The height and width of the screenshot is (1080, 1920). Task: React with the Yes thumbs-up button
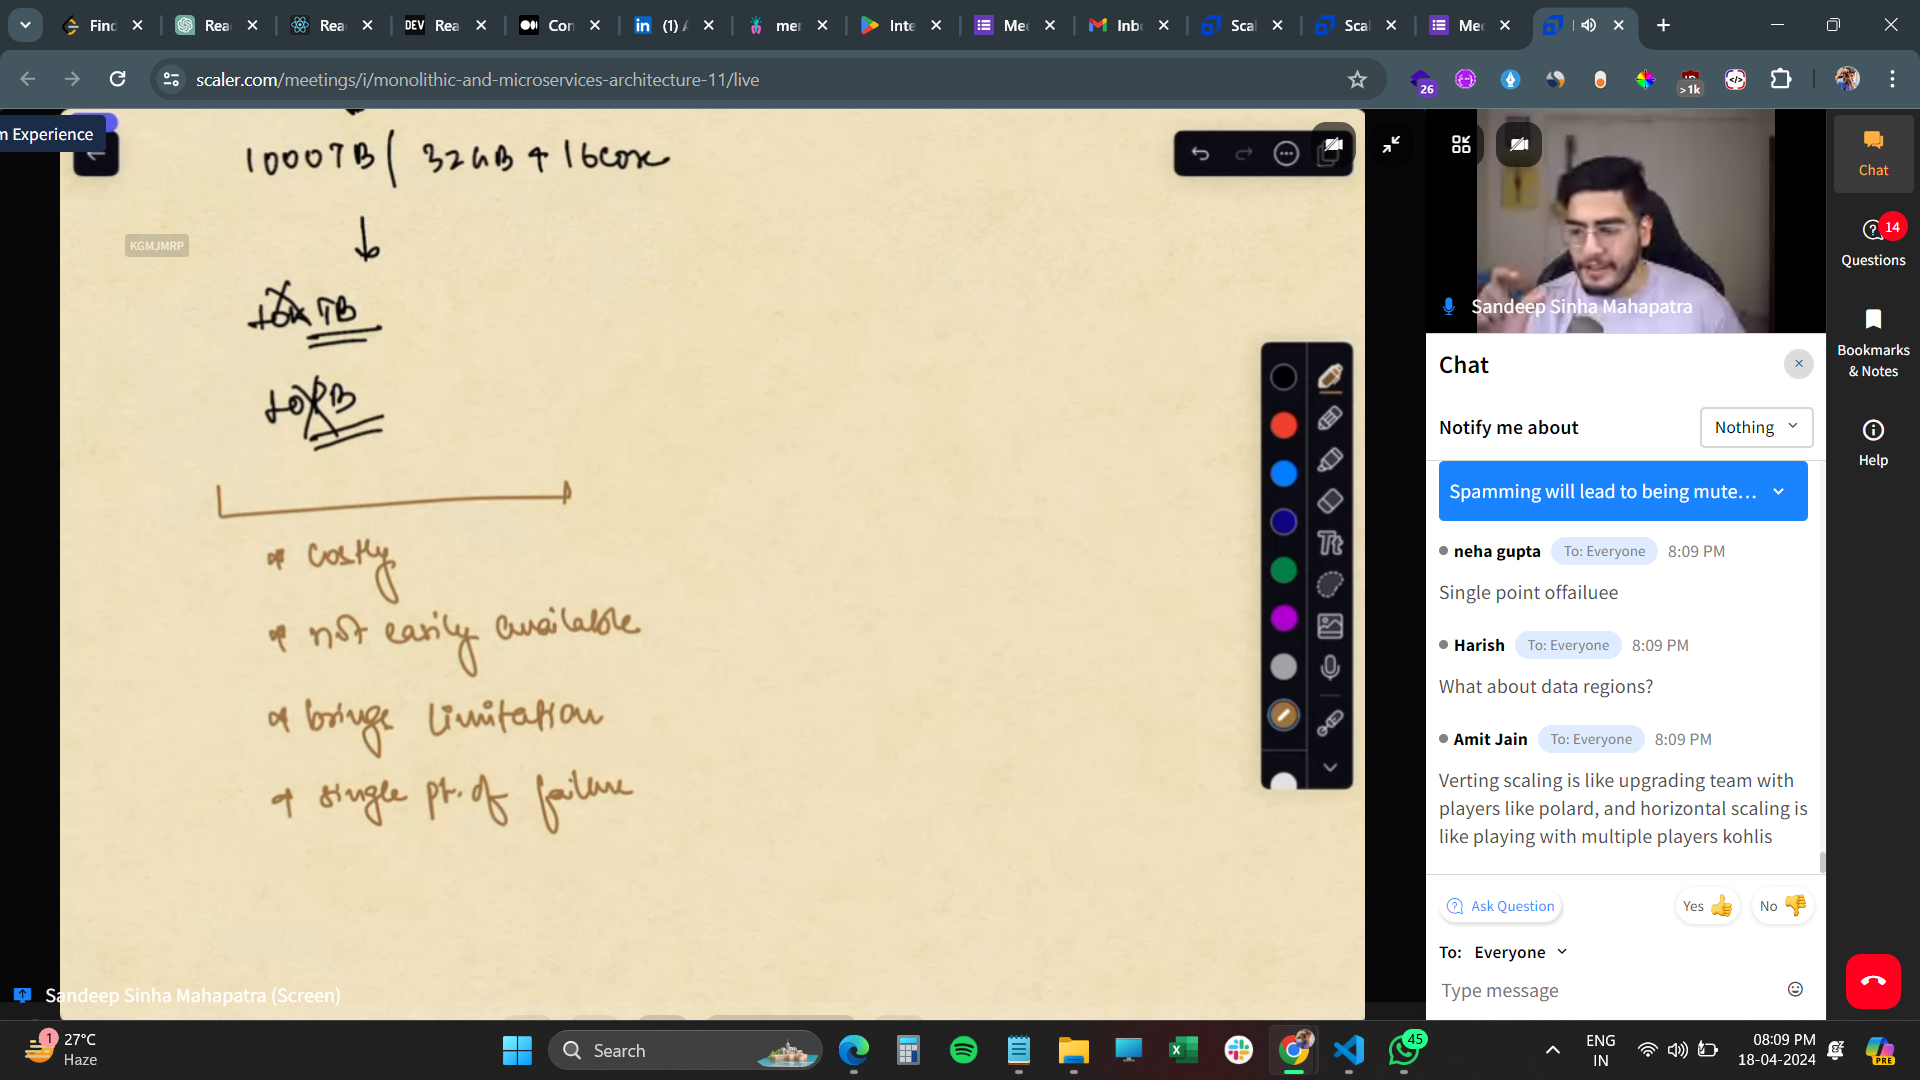tap(1708, 906)
